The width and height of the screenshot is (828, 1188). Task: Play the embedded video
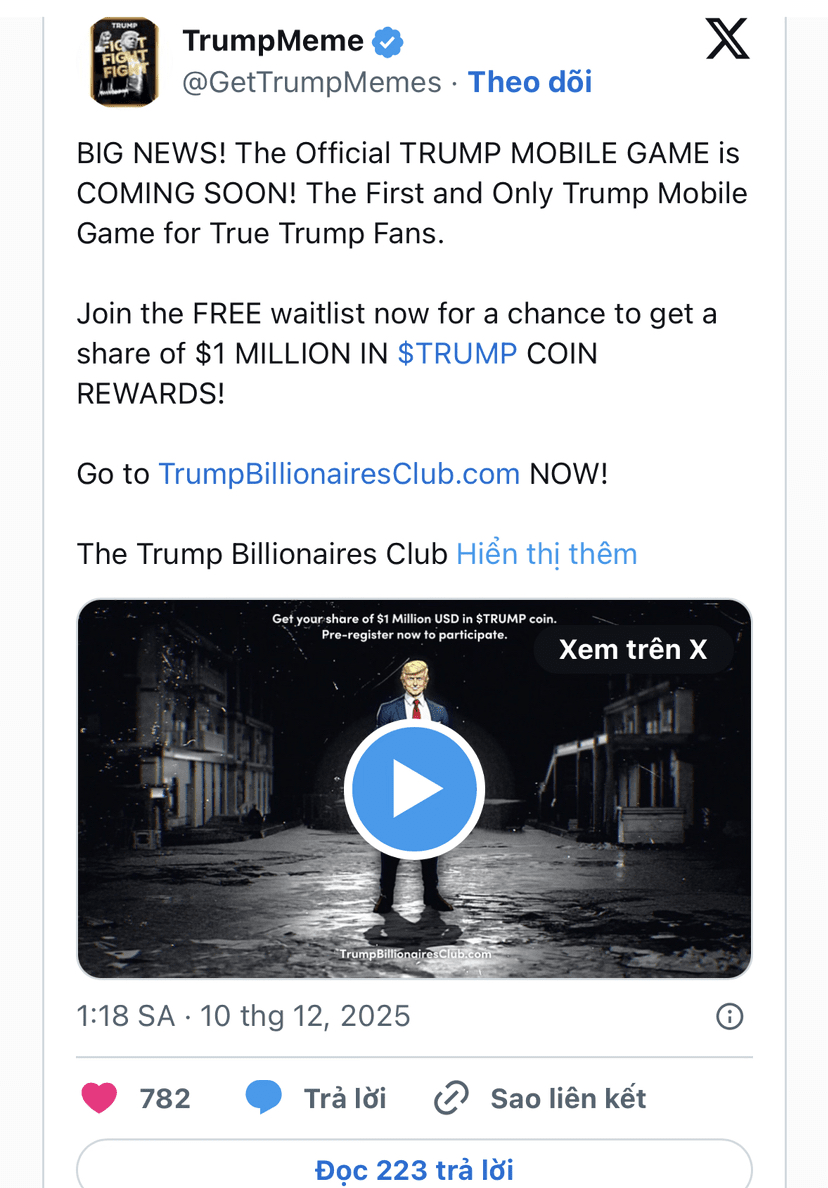click(x=414, y=789)
